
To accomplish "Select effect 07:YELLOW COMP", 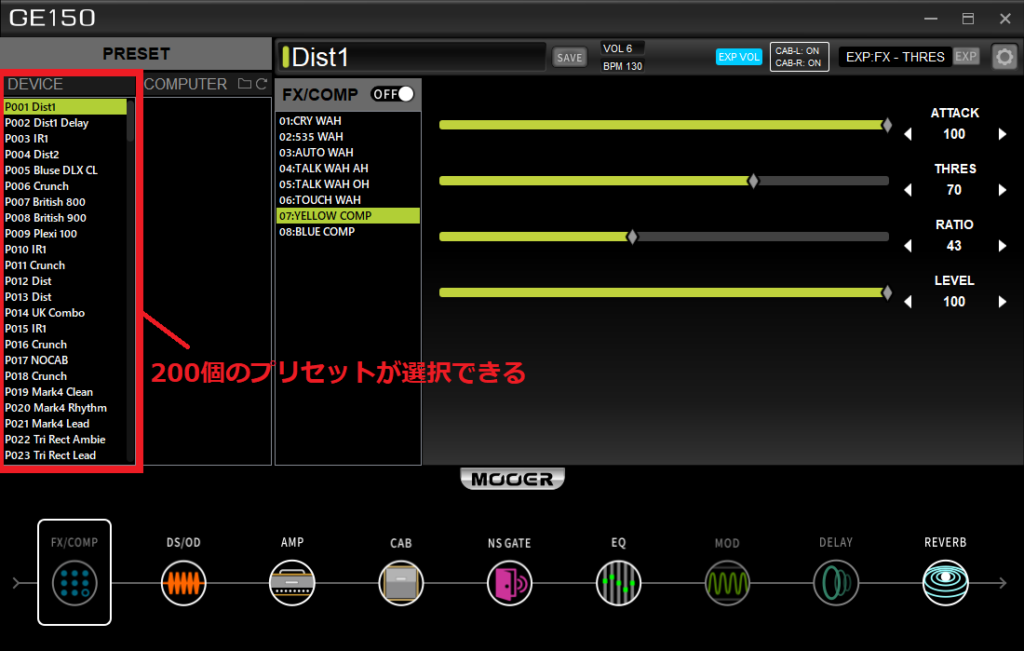I will click(348, 215).
